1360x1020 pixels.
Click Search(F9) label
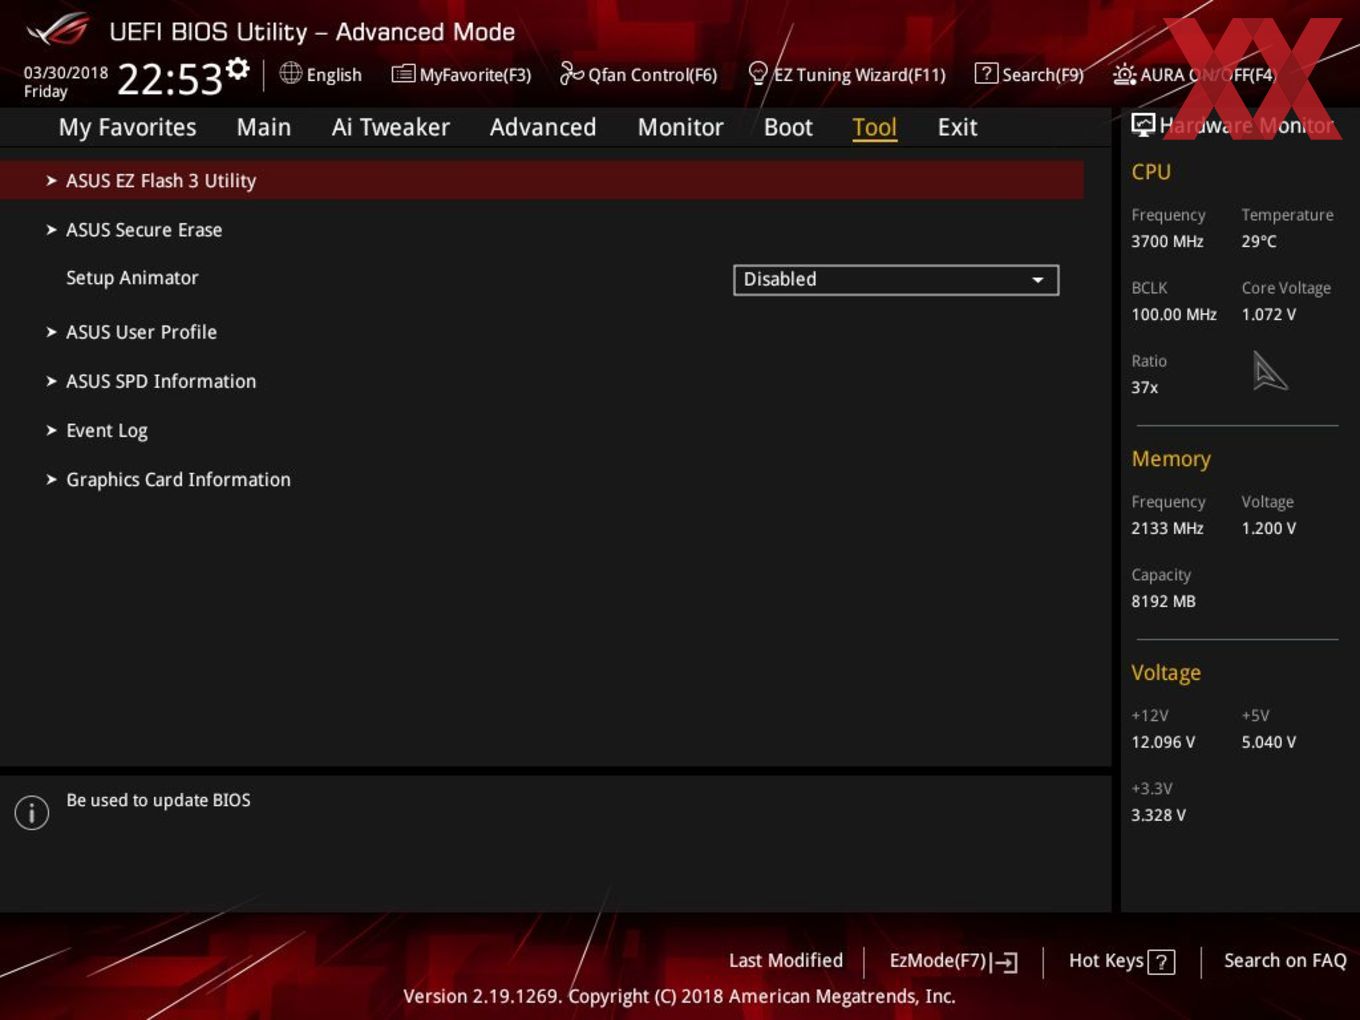point(1043,75)
